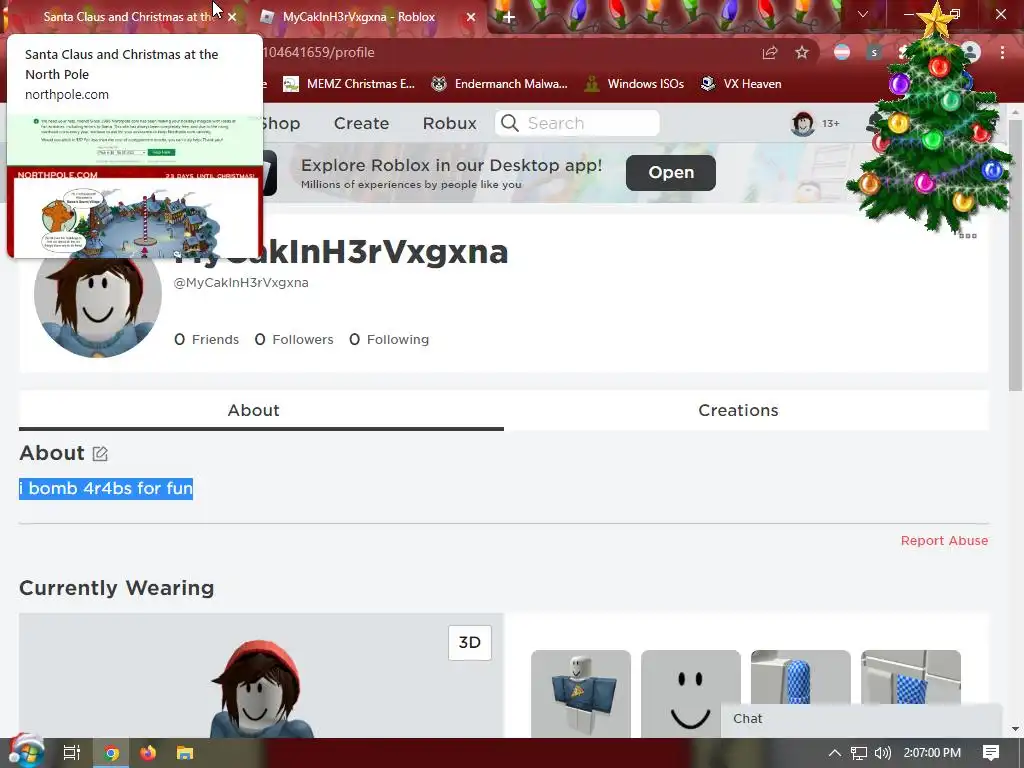Open Roblox Desktop app via Open button
Image resolution: width=1024 pixels, height=768 pixels.
point(671,172)
